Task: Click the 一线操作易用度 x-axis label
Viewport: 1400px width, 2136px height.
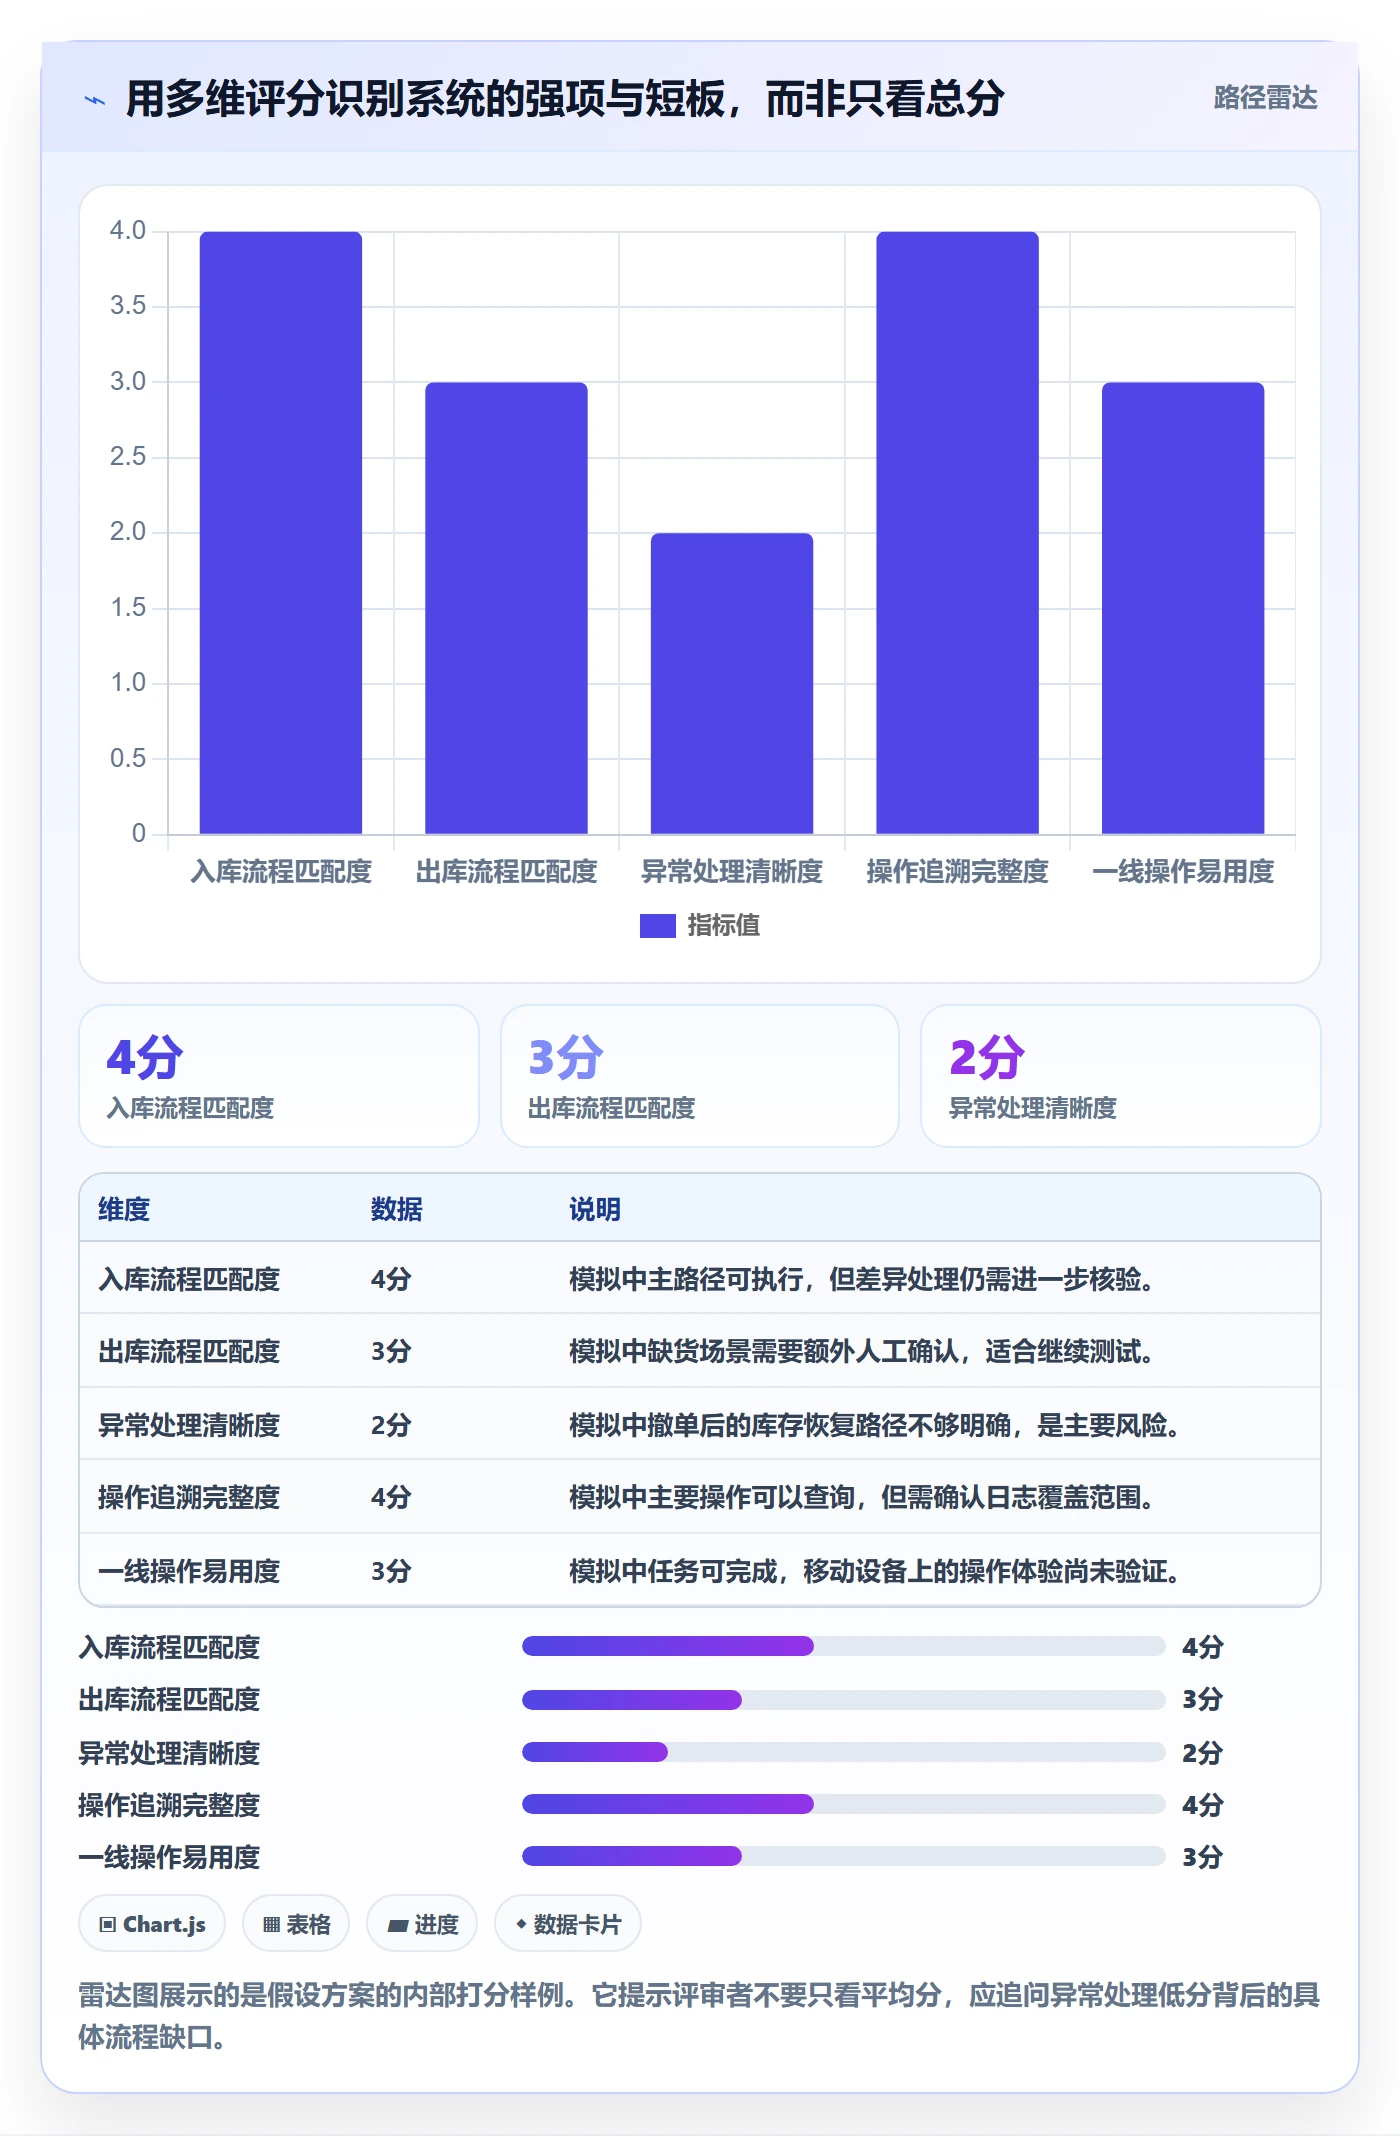Action: click(1183, 872)
